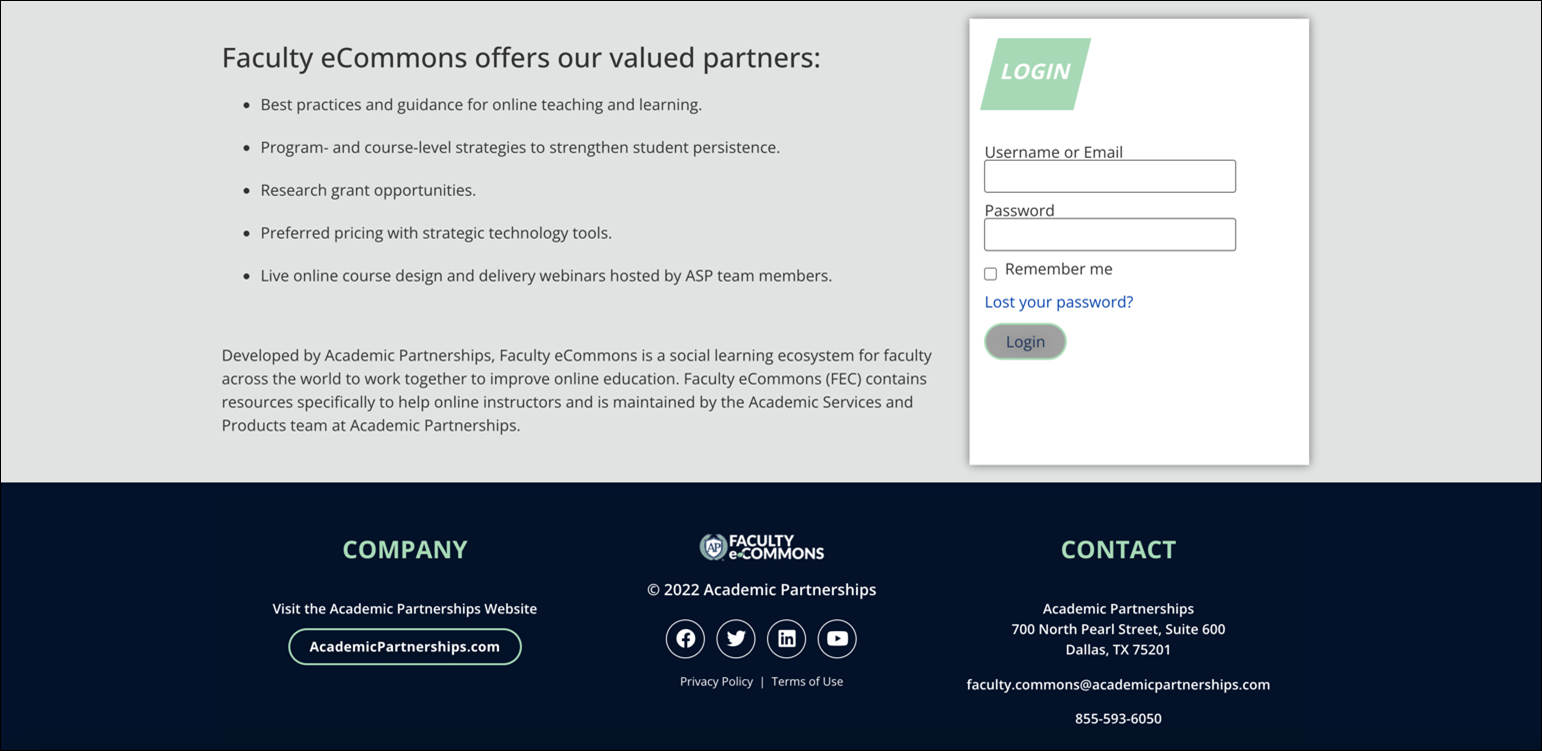
Task: Click the Twitter bird icon
Action: tap(736, 639)
